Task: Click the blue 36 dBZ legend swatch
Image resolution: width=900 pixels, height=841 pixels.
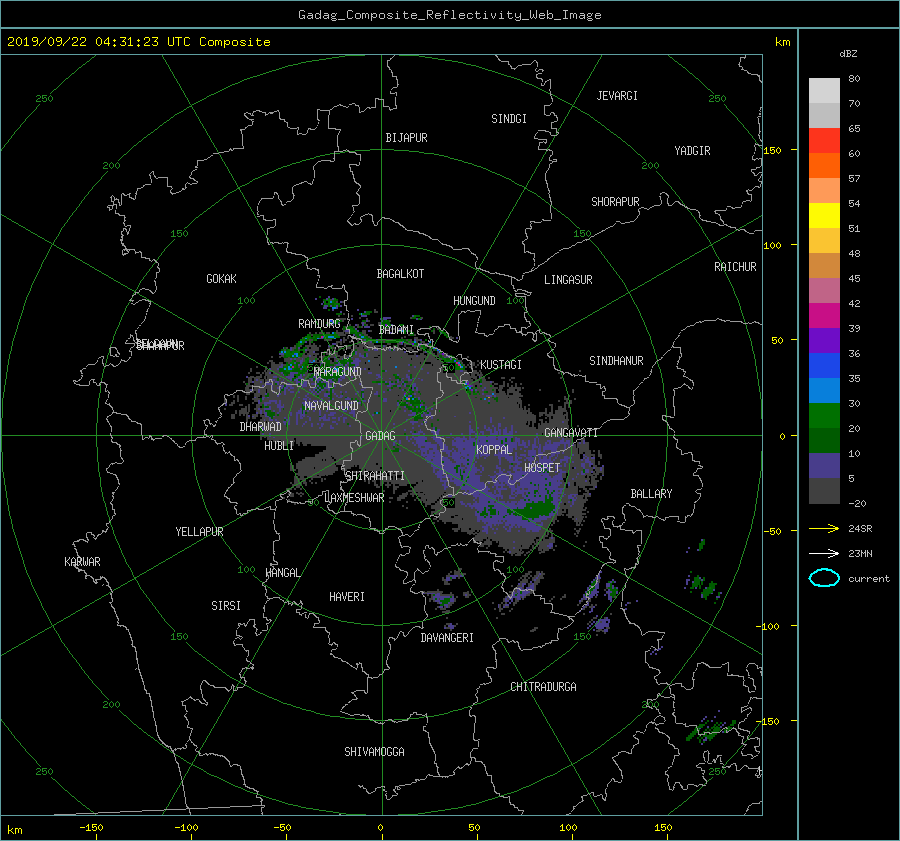Action: point(824,365)
